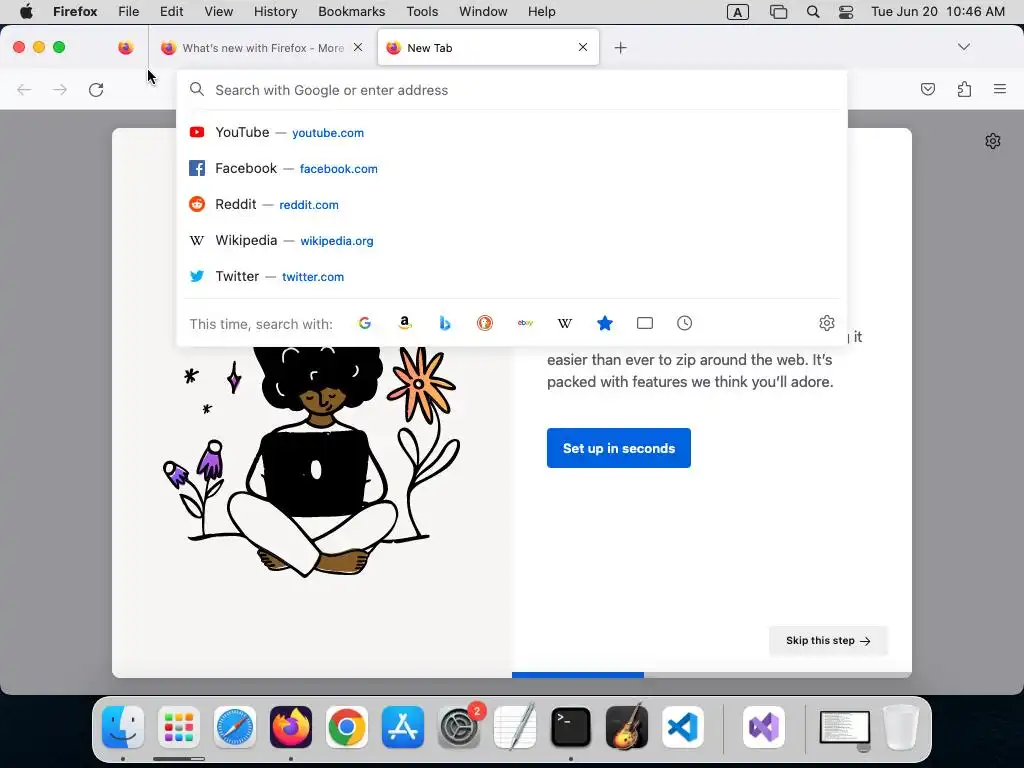Image resolution: width=1024 pixels, height=768 pixels.
Task: Open TextEdit from the Dock
Action: (515, 727)
